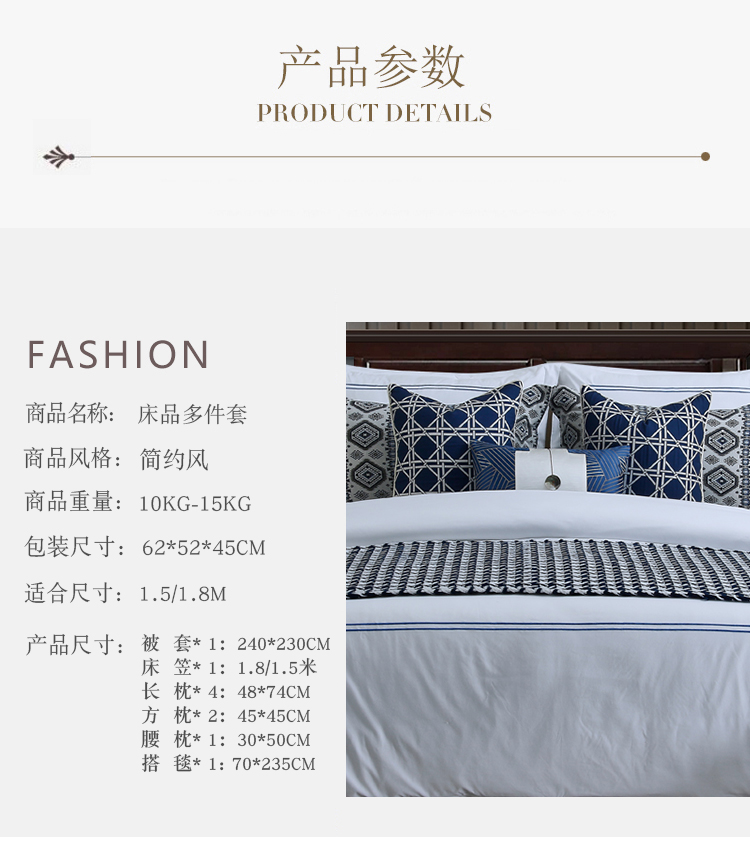The width and height of the screenshot is (750, 868).
Task: Click the FASHION heading text
Action: [118, 354]
